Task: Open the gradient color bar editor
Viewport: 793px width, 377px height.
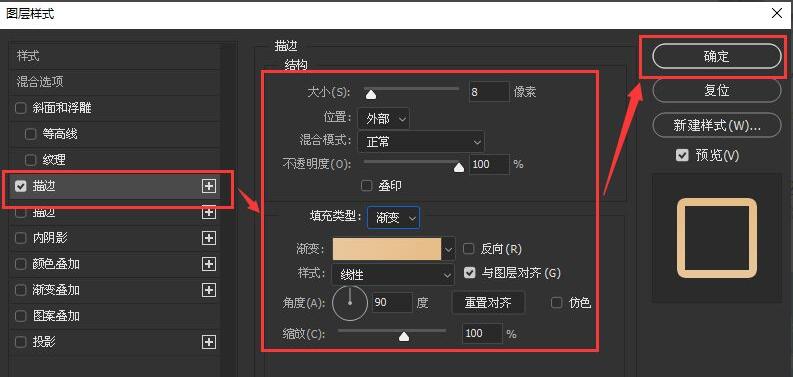Action: pos(387,249)
